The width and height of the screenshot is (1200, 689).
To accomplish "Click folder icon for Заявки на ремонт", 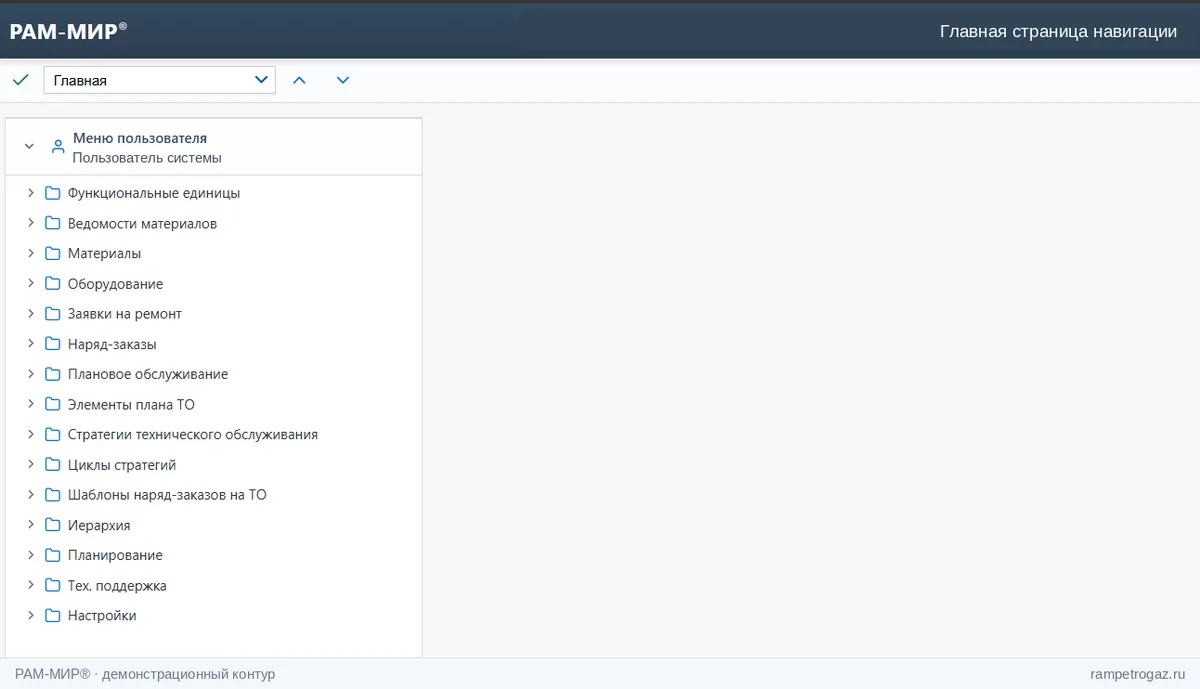I will coord(53,314).
